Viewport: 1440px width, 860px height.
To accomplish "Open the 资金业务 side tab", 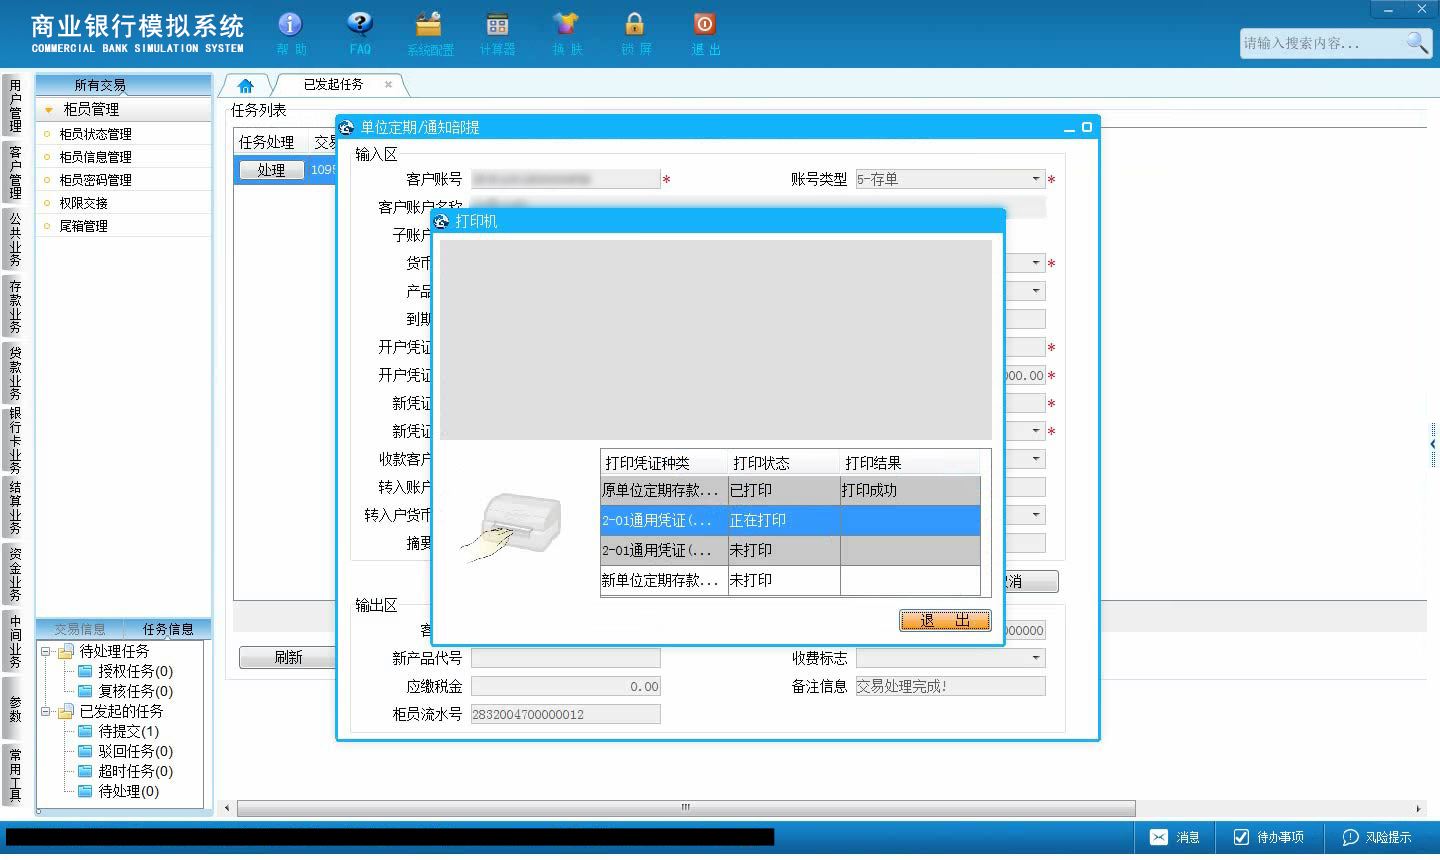I will tap(15, 574).
